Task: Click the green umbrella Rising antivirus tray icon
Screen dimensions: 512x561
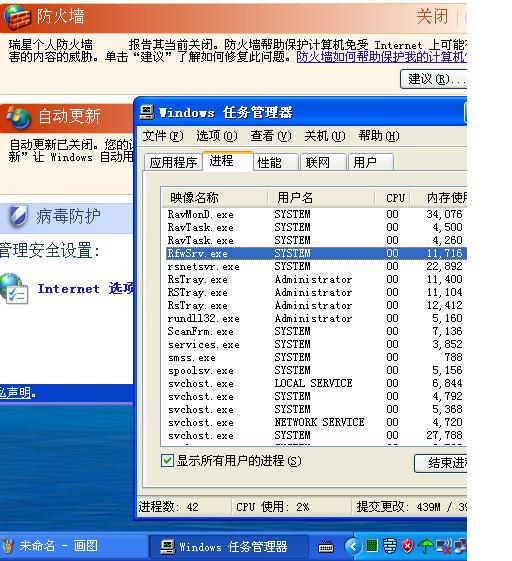Action: (425, 546)
